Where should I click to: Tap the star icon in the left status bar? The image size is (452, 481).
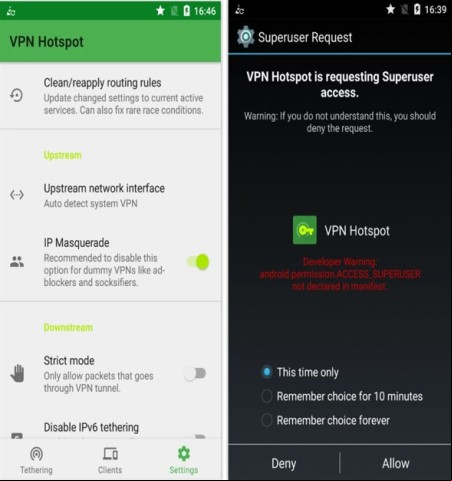(x=160, y=11)
